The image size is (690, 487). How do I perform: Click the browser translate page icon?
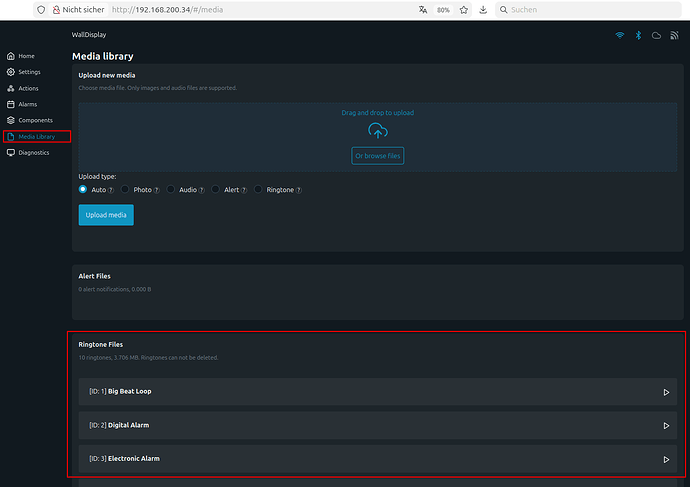click(x=423, y=10)
